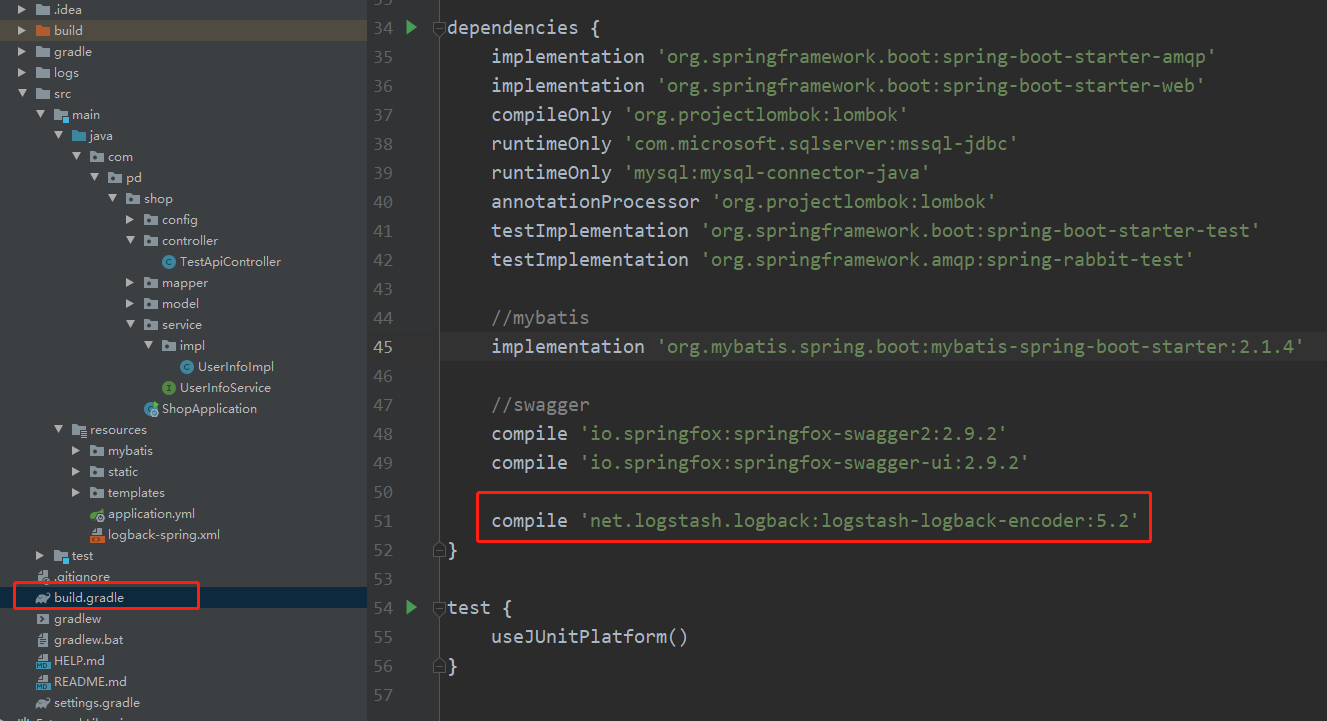Collapse the service package arrow

[130, 324]
